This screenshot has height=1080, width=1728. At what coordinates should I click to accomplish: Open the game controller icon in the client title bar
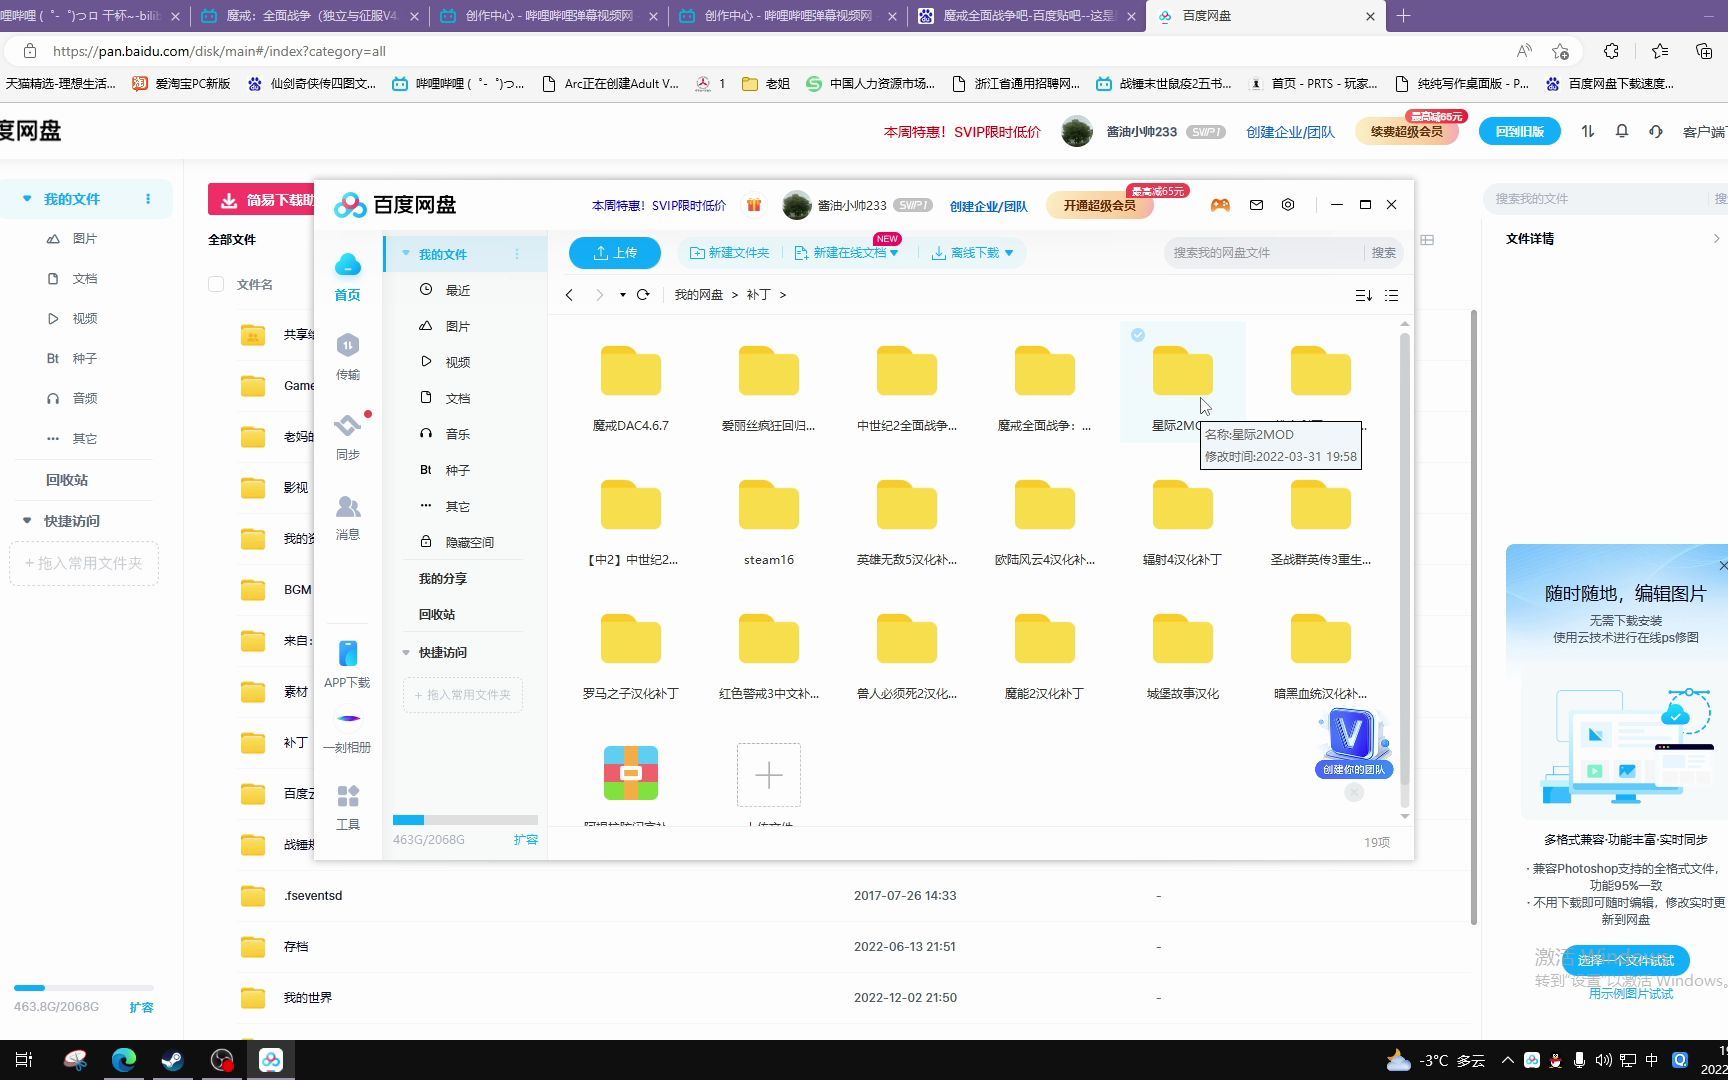1220,205
